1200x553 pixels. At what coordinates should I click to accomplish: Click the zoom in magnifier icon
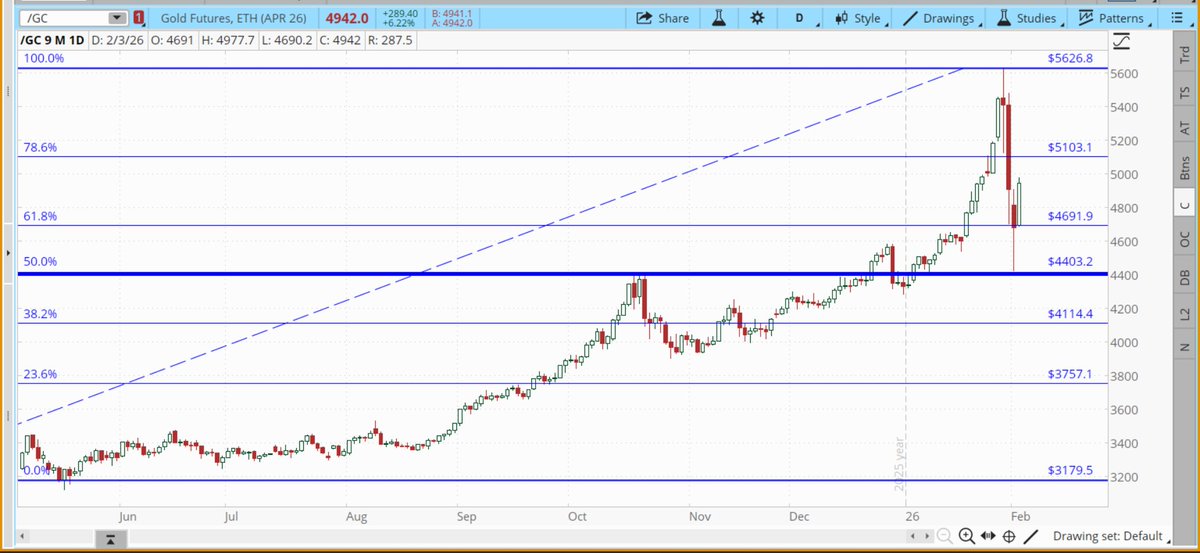[x=966, y=536]
